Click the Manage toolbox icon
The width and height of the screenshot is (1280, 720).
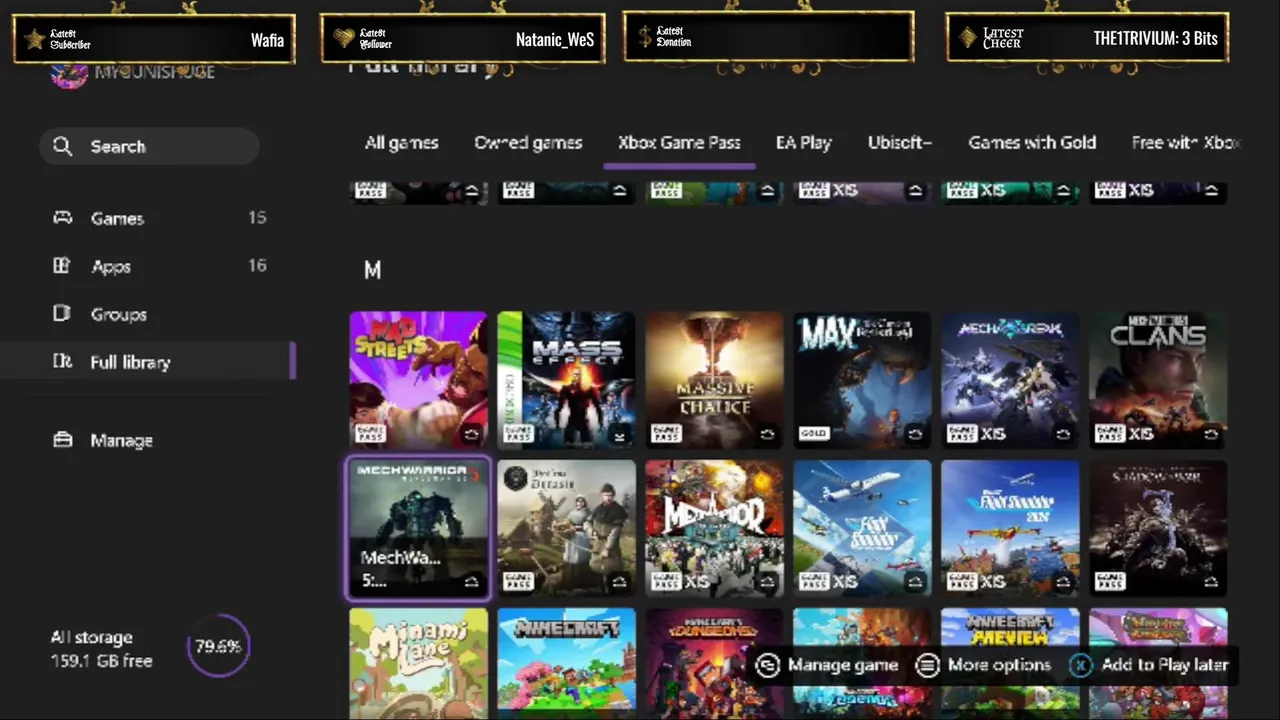62,440
